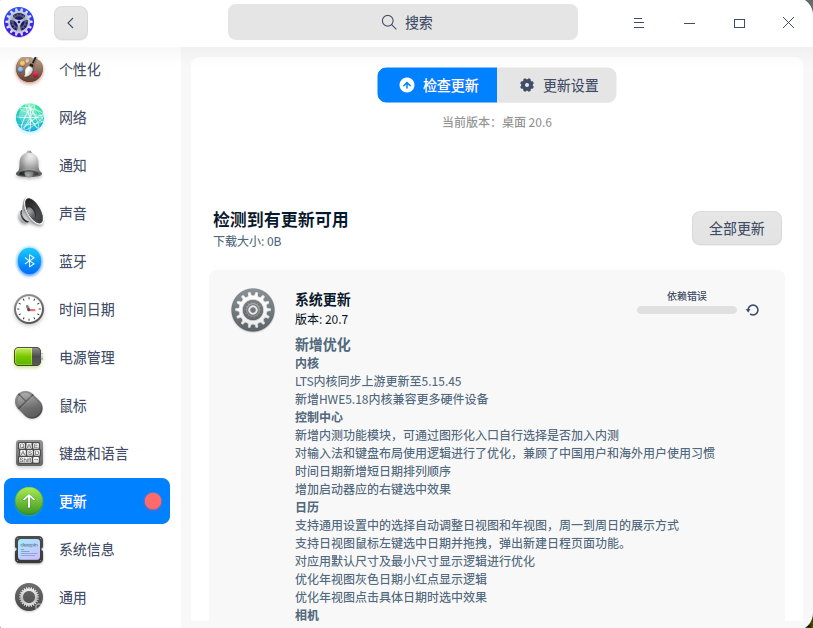Select 电源管理 in the sidebar
The image size is (813, 628).
click(87, 358)
